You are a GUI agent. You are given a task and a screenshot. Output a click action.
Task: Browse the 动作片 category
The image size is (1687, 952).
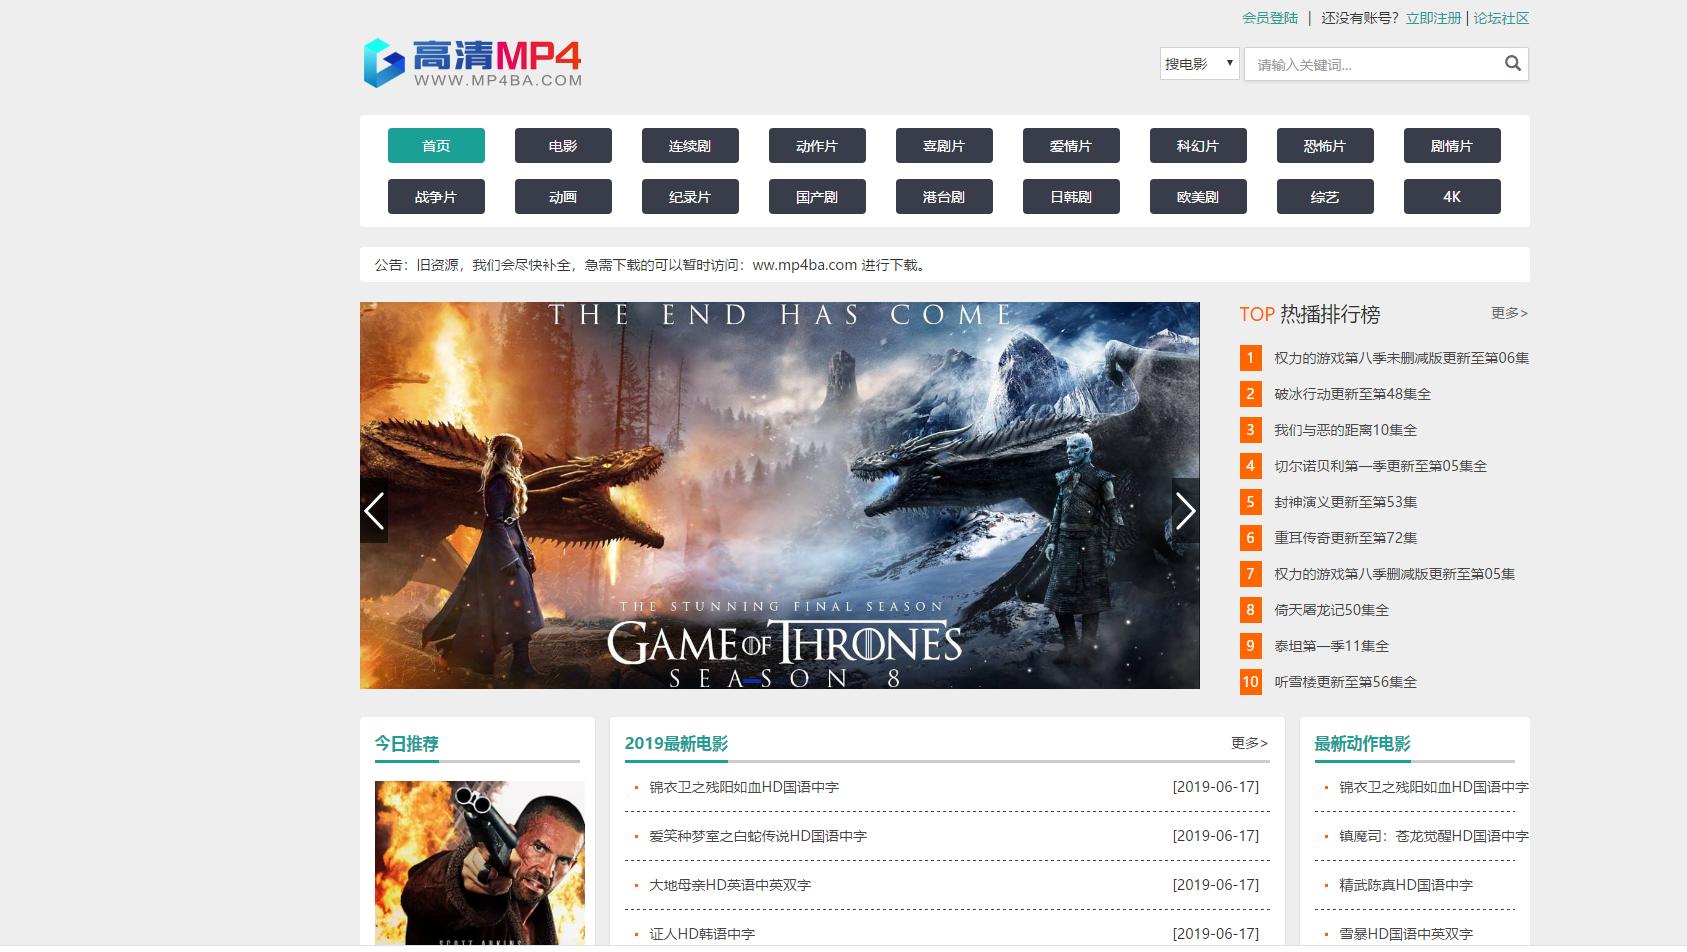817,146
